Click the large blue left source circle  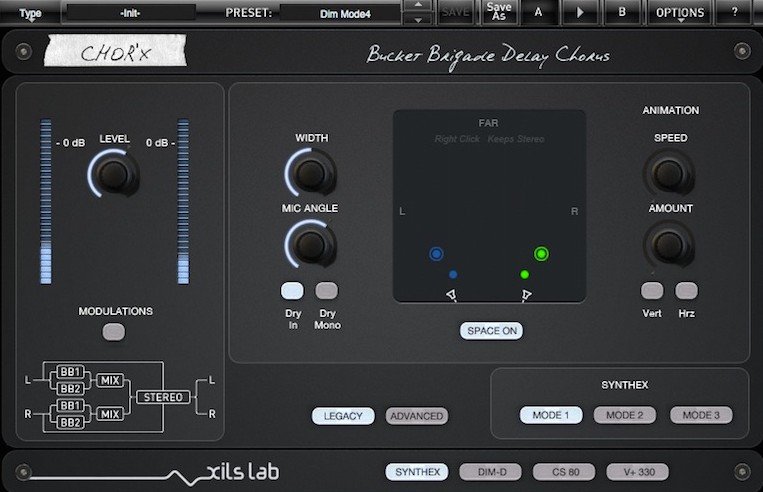pyautogui.click(x=436, y=254)
